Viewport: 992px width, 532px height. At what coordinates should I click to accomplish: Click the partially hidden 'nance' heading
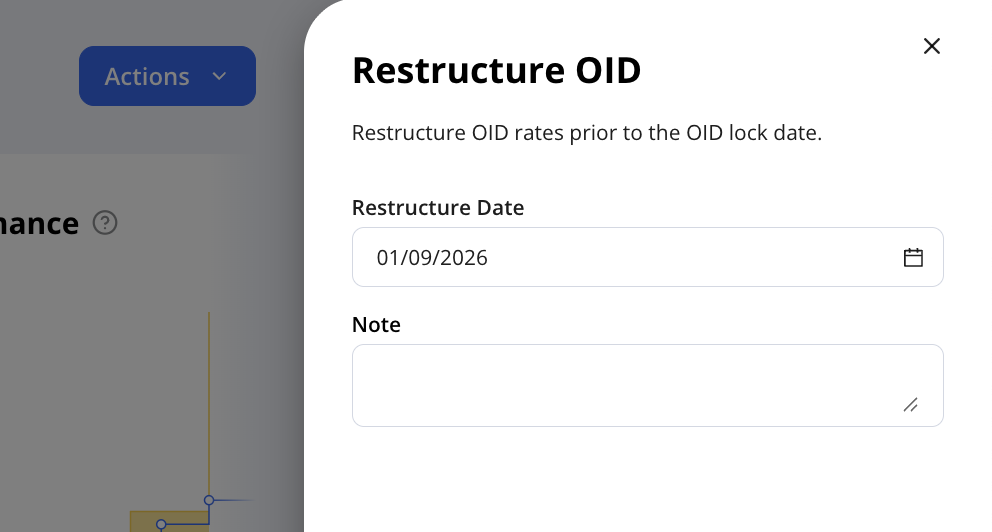pos(39,224)
